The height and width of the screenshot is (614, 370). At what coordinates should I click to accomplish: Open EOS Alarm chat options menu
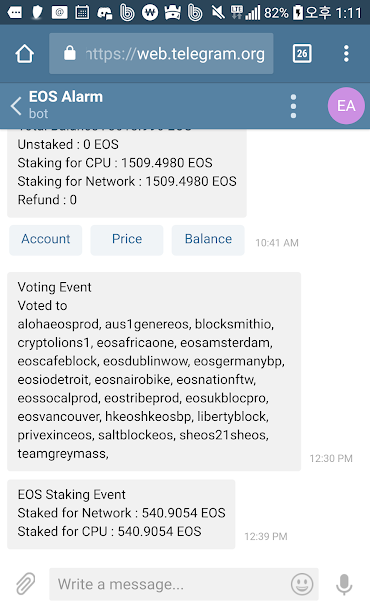pos(293,106)
